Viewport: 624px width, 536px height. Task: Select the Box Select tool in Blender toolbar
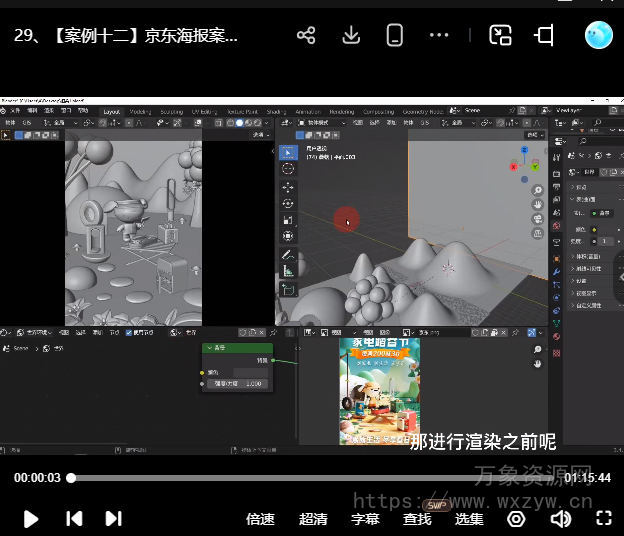288,153
